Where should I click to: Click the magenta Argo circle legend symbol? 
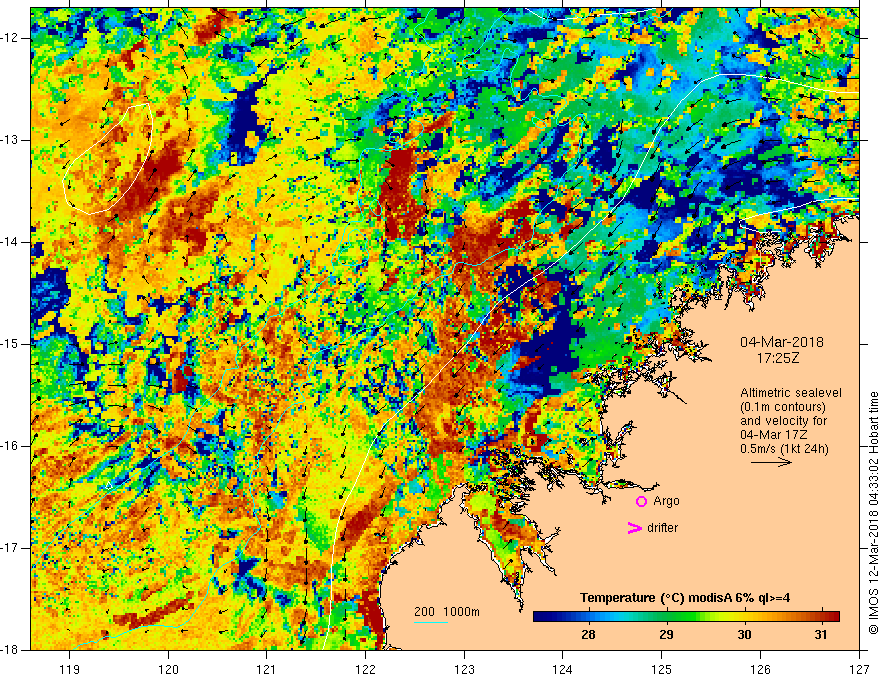[x=641, y=501]
